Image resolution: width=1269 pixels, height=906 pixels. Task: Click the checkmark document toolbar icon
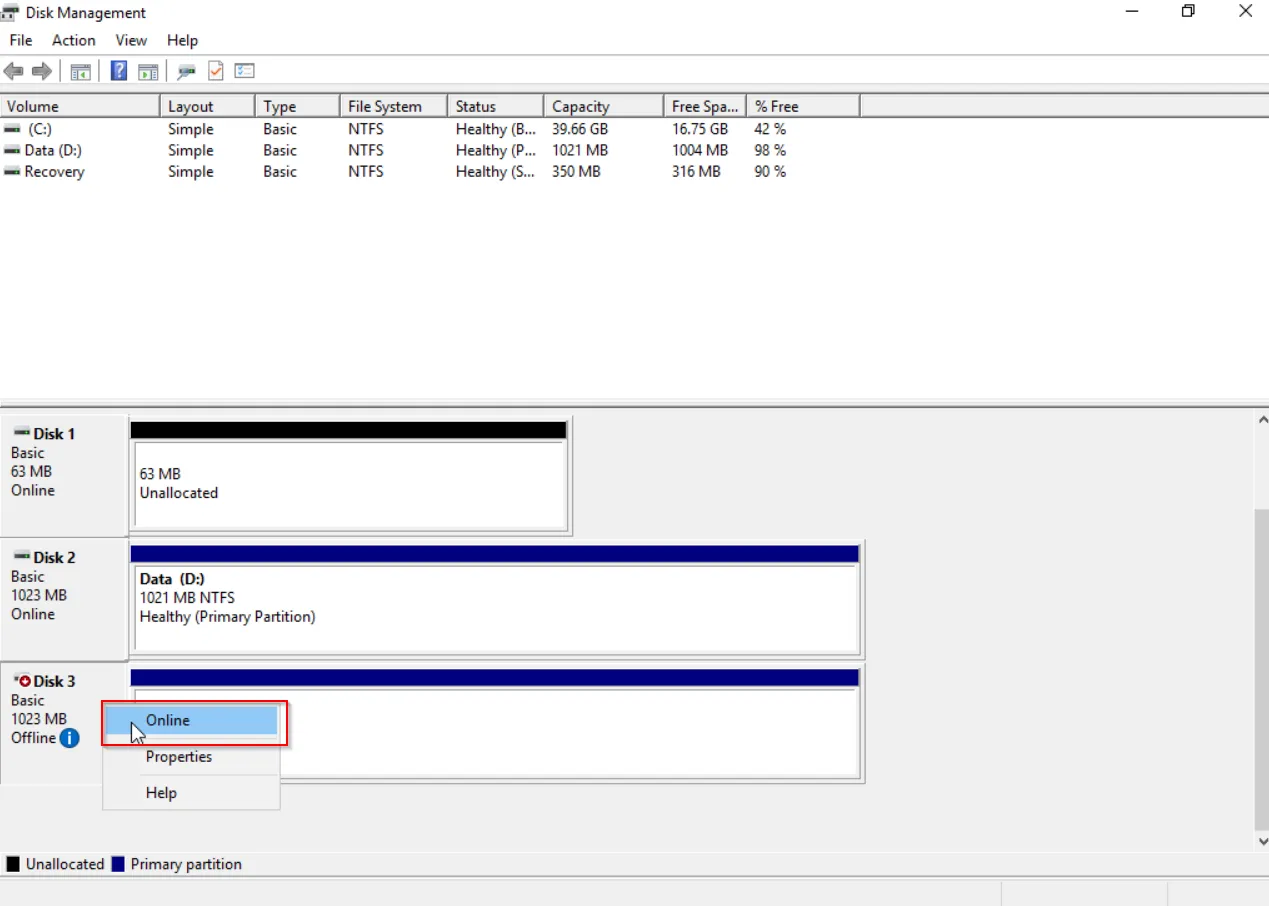pos(215,70)
